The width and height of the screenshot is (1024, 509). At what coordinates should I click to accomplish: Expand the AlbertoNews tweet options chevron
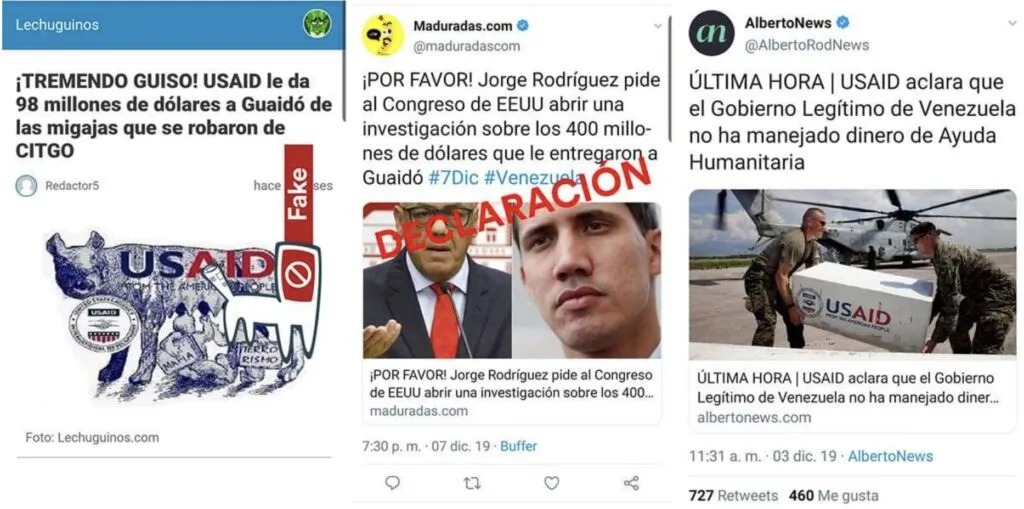(x=1012, y=23)
